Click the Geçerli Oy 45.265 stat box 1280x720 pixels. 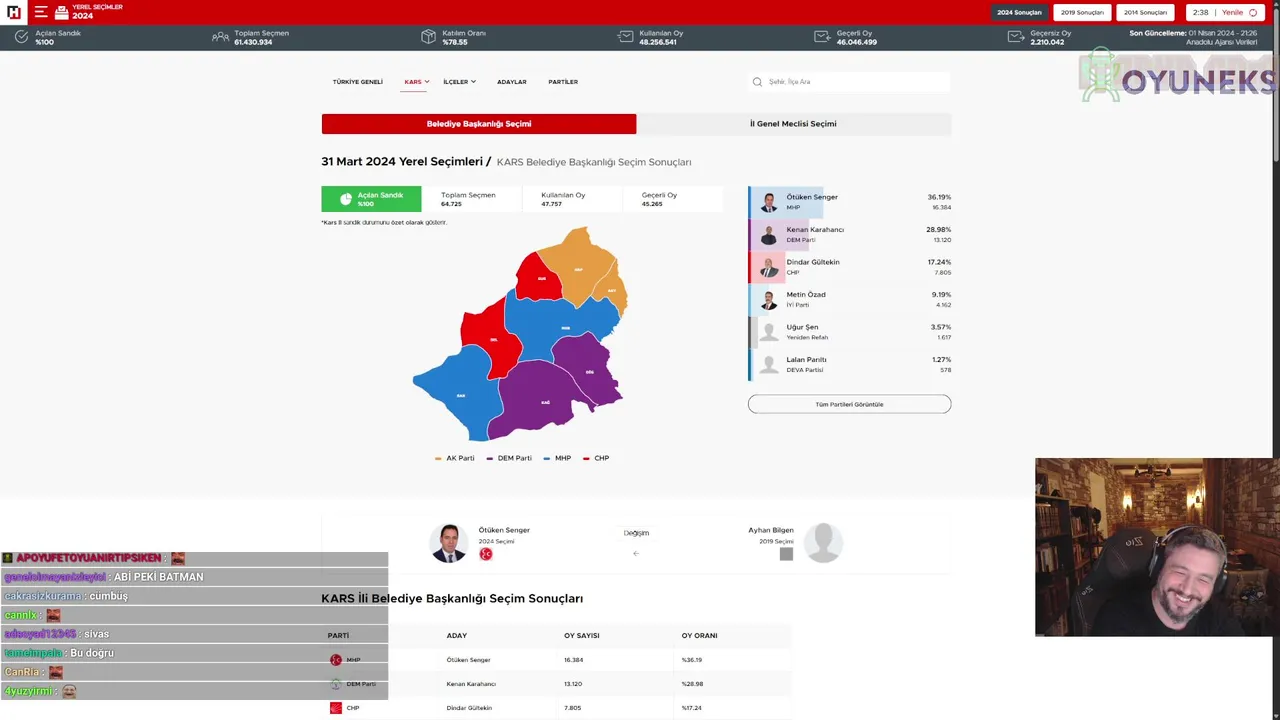tap(672, 199)
